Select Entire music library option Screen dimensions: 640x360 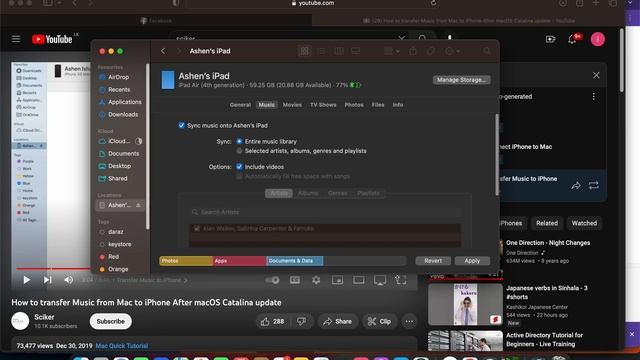[239, 141]
